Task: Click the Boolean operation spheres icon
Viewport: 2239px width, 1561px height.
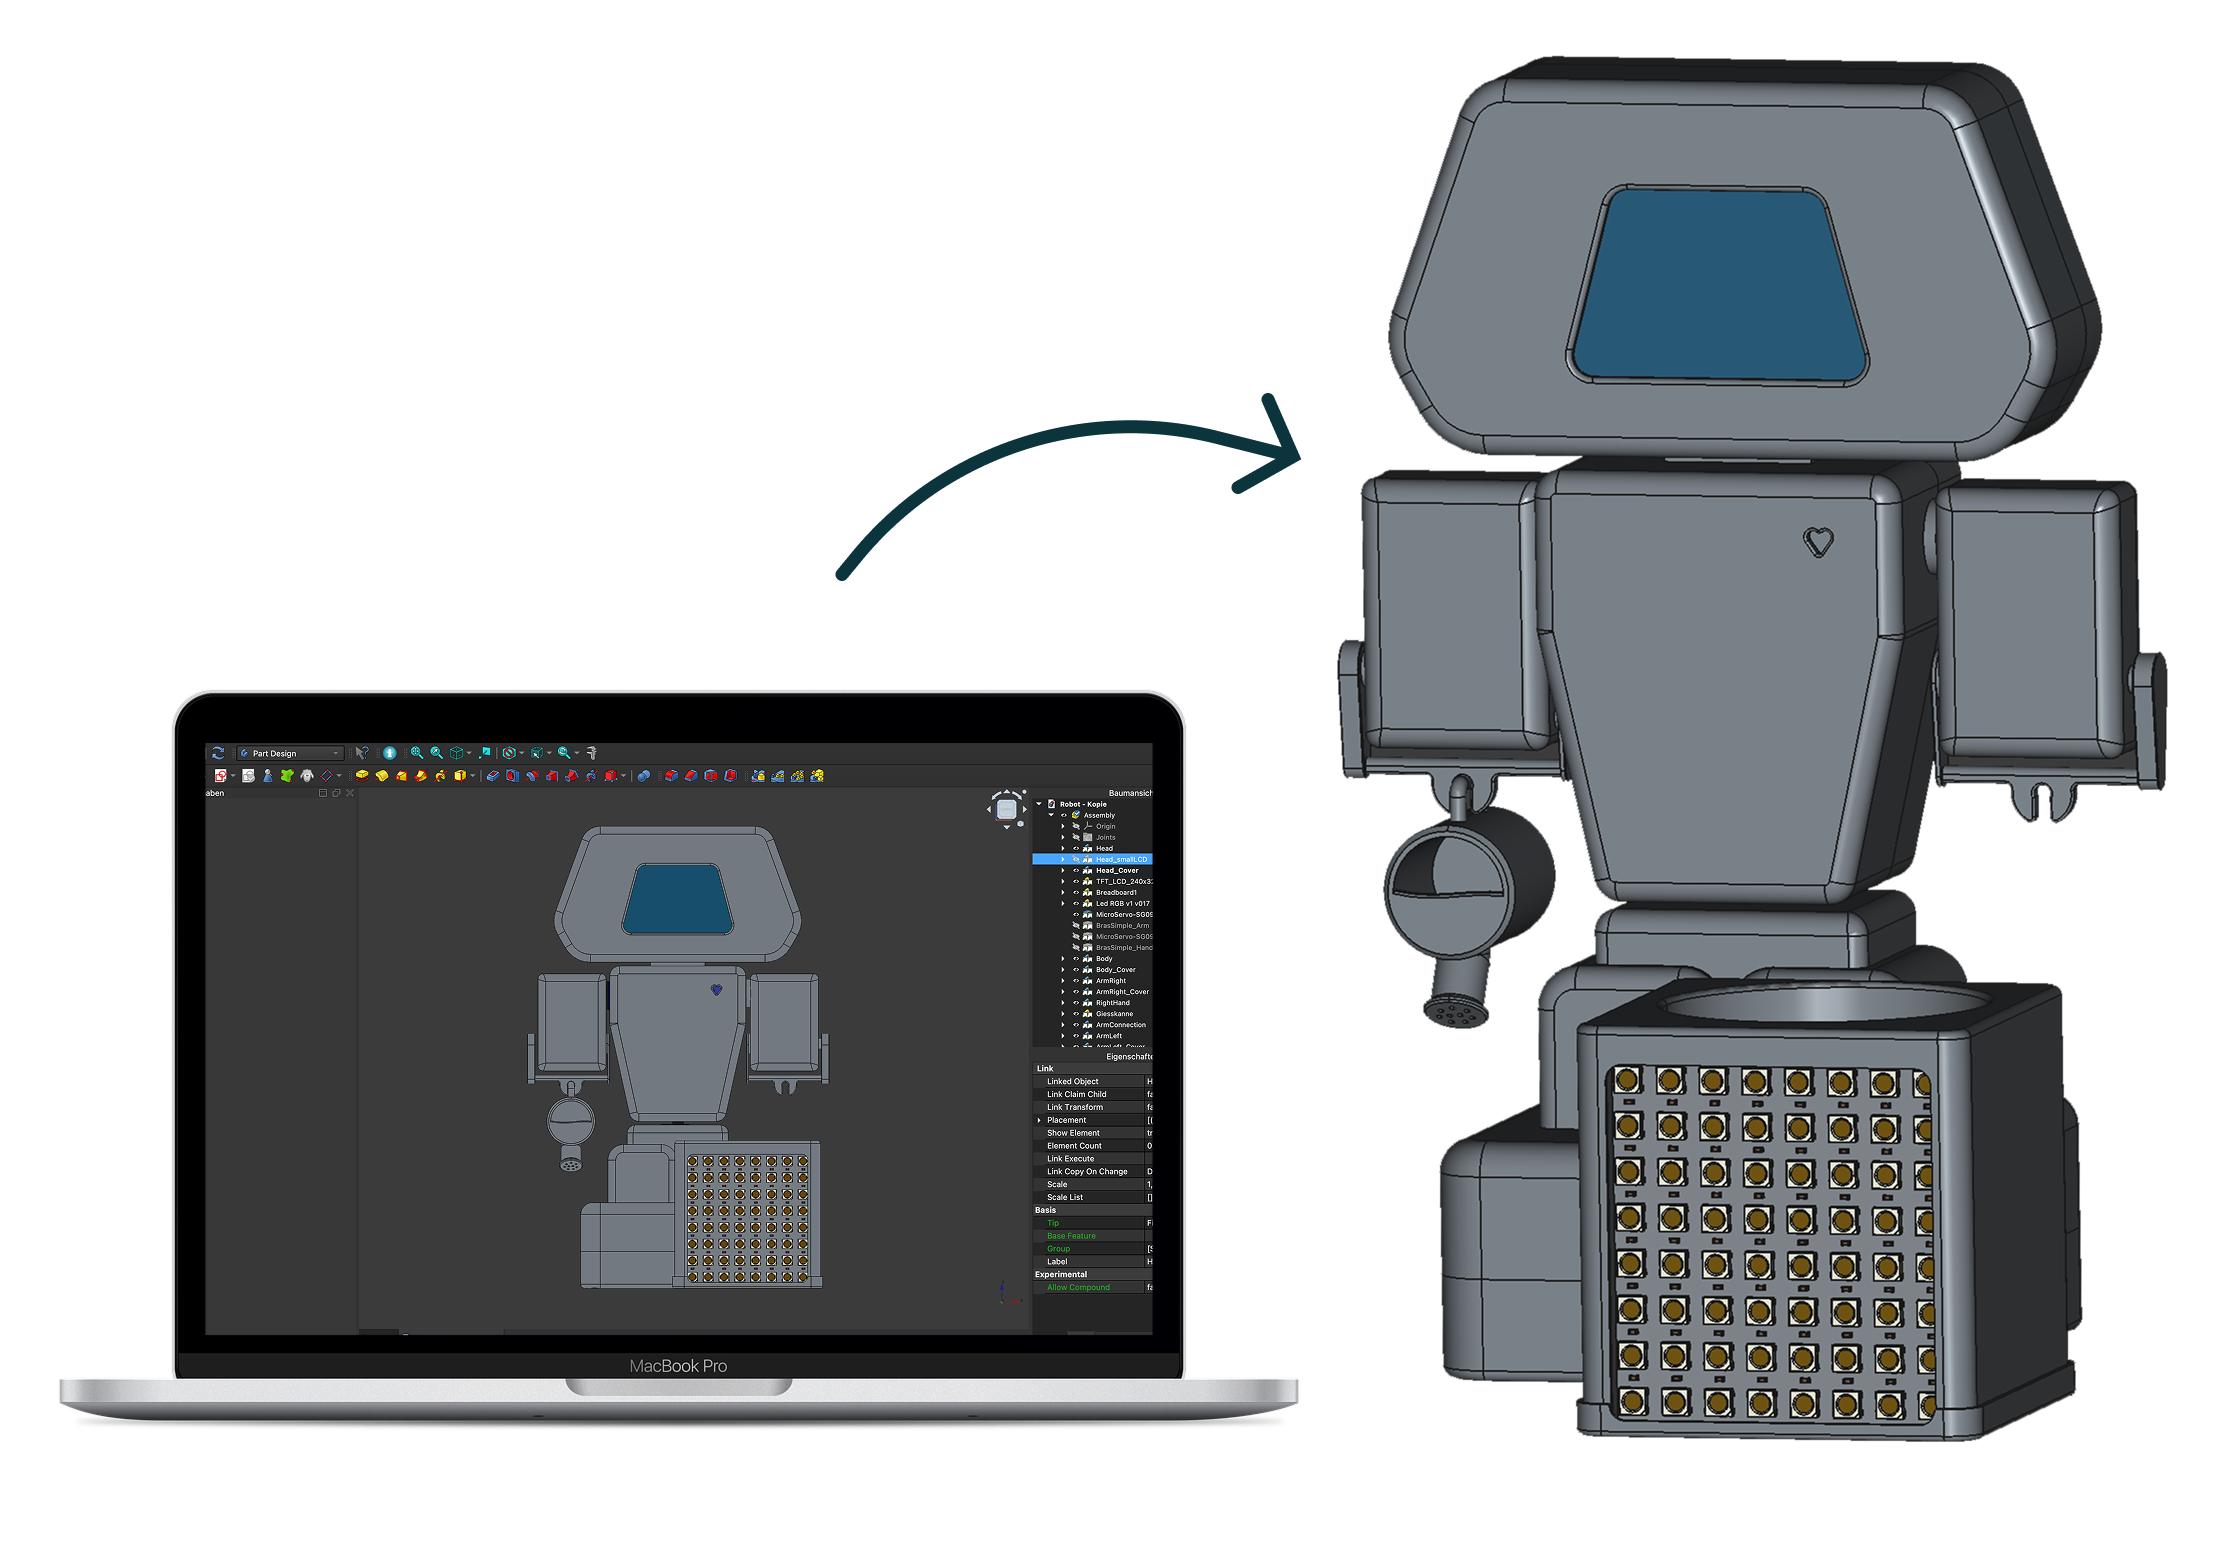Action: tap(644, 776)
